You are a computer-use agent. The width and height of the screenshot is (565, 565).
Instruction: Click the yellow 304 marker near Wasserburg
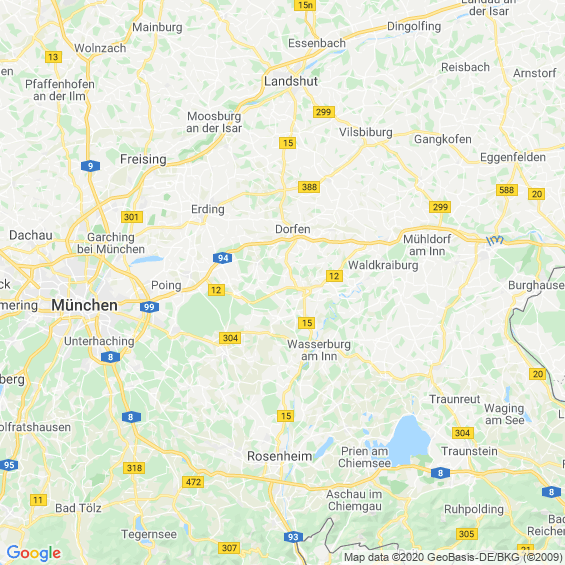pos(230,338)
